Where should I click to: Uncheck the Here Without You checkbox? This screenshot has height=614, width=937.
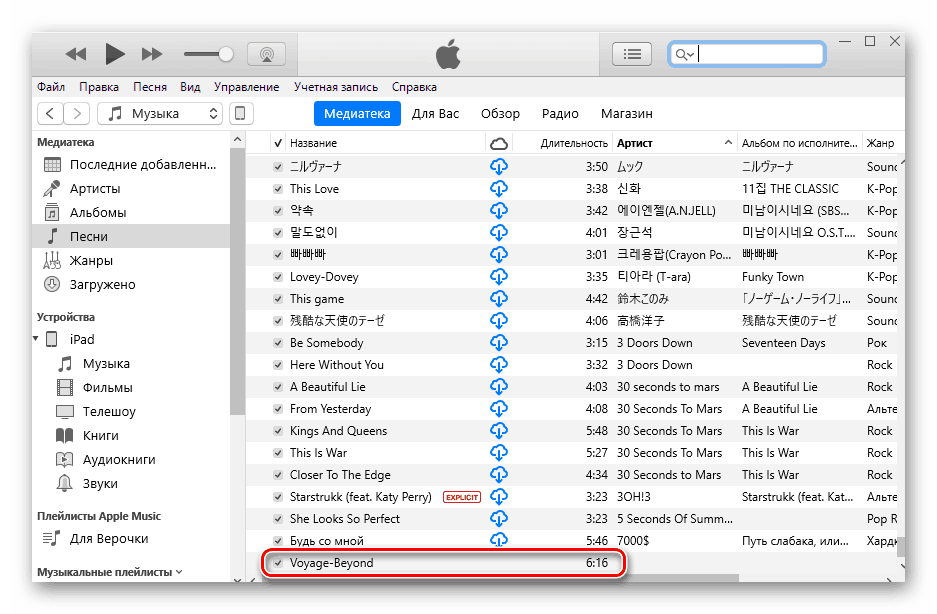click(x=278, y=365)
